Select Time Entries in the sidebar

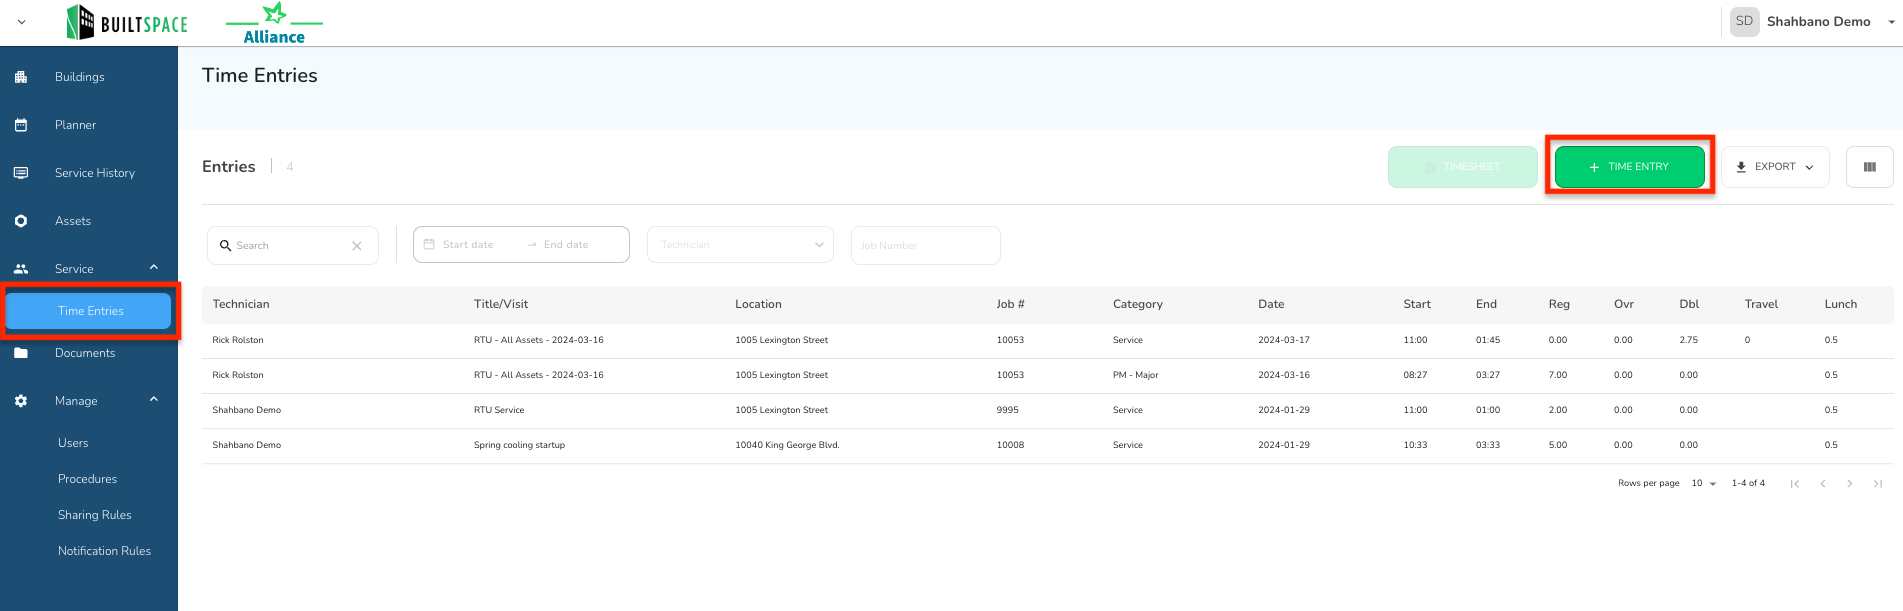point(90,311)
